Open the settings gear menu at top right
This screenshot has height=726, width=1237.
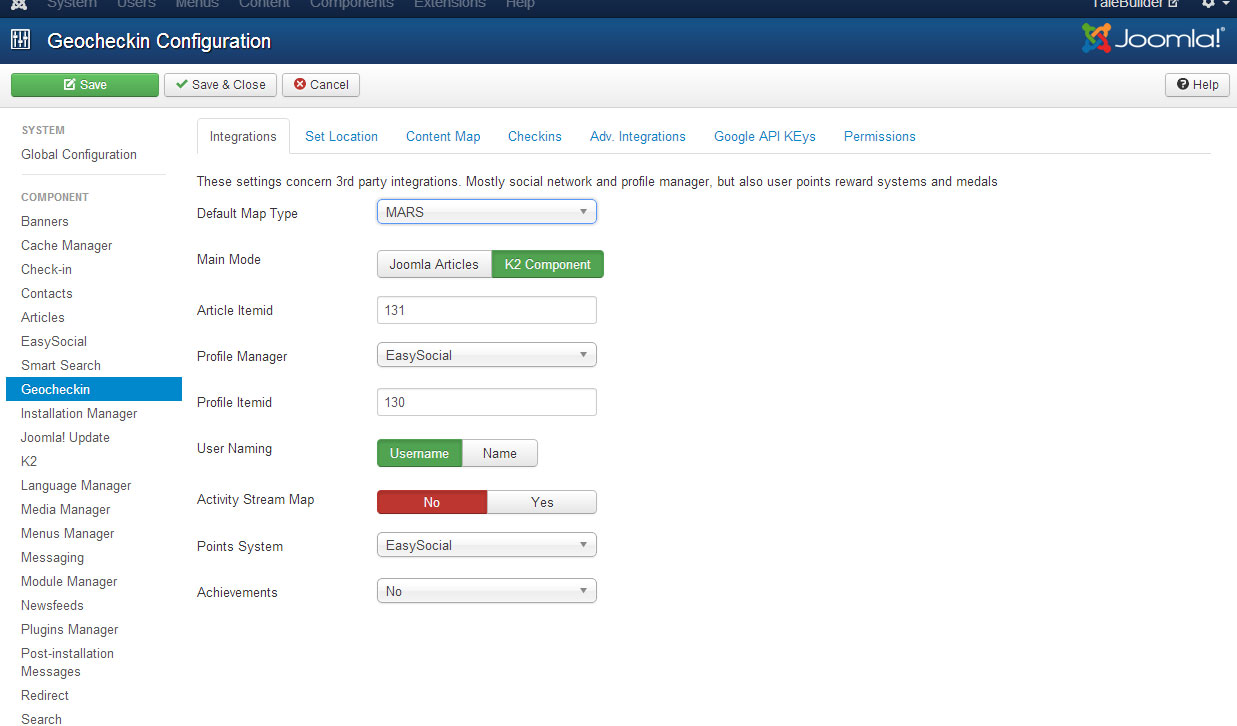1214,4
